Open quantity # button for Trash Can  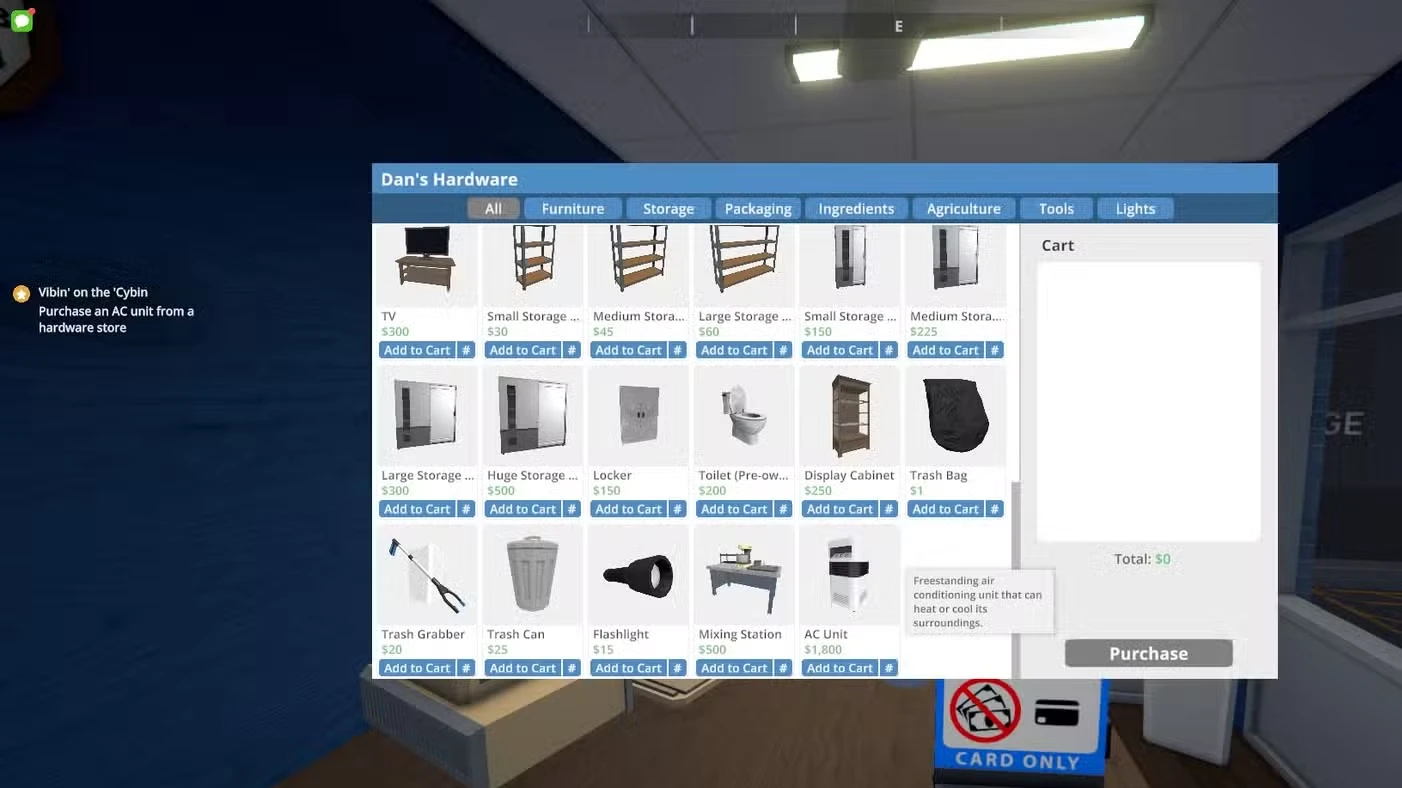click(x=572, y=668)
